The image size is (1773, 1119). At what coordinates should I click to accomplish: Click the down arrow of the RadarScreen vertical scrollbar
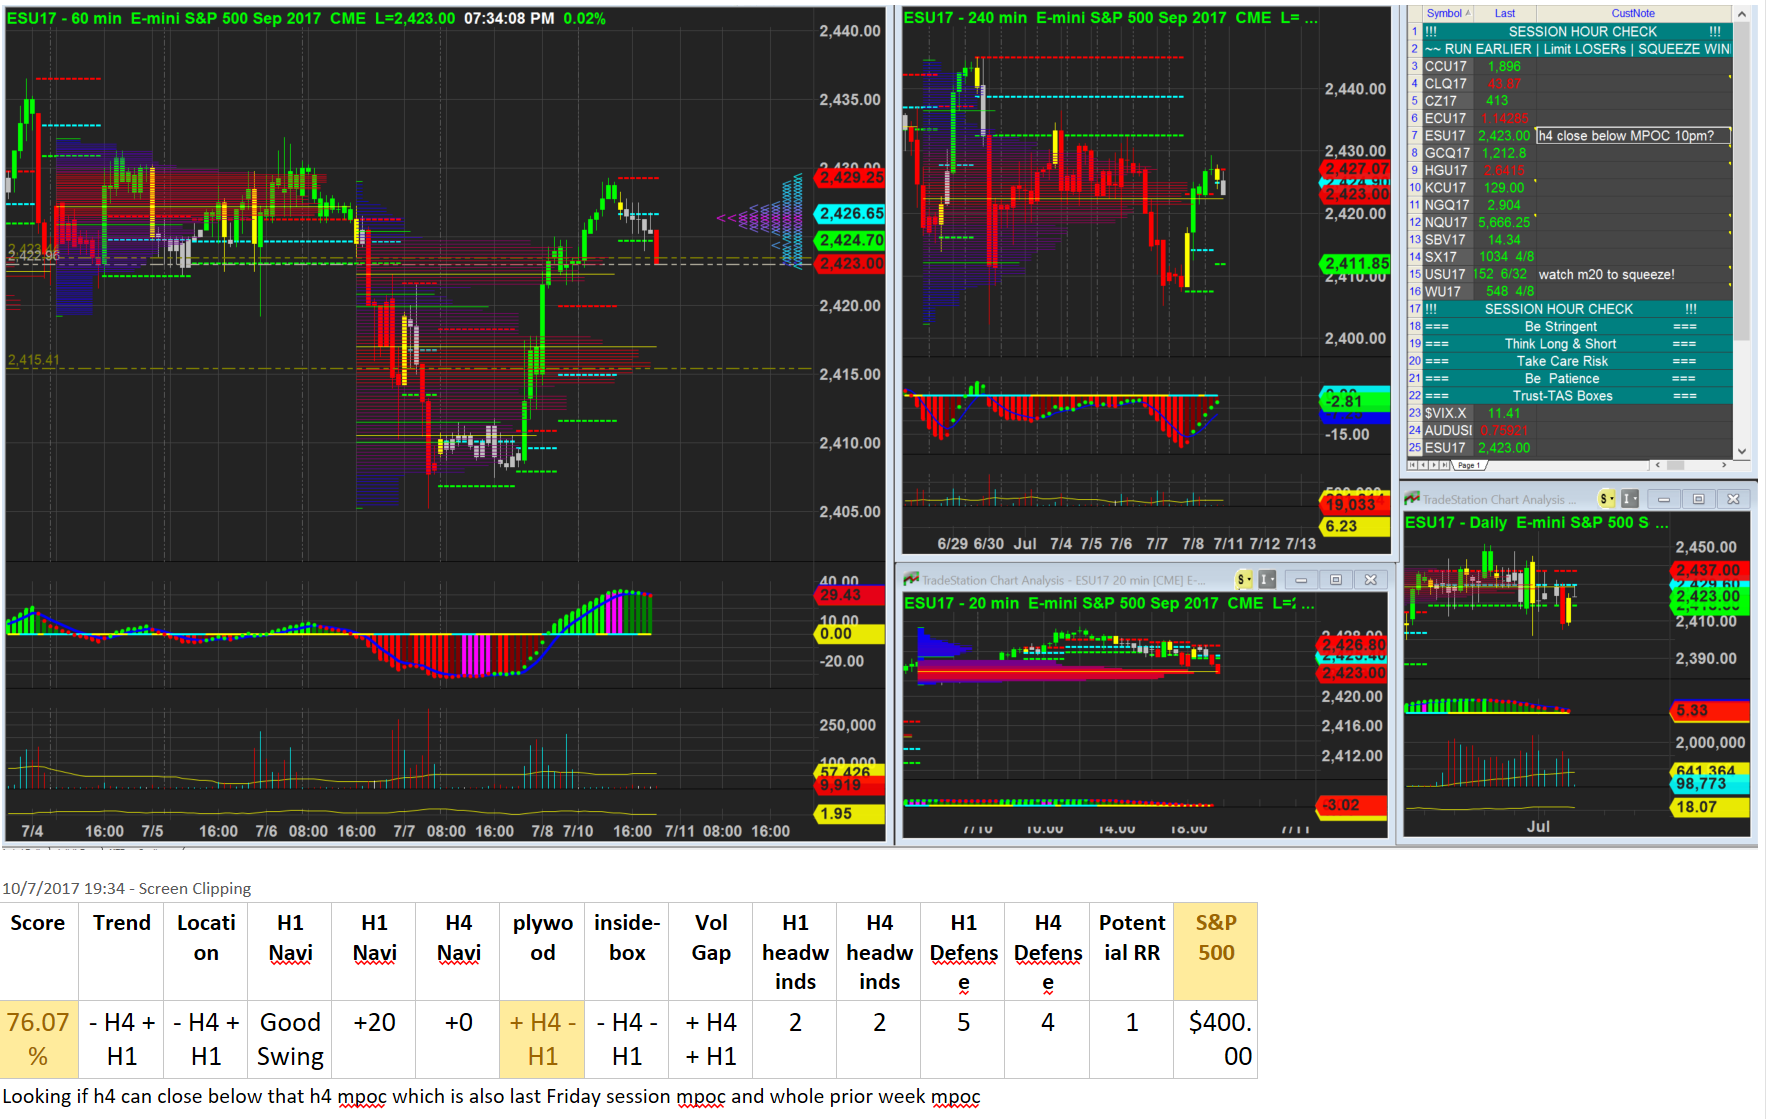point(1741,452)
